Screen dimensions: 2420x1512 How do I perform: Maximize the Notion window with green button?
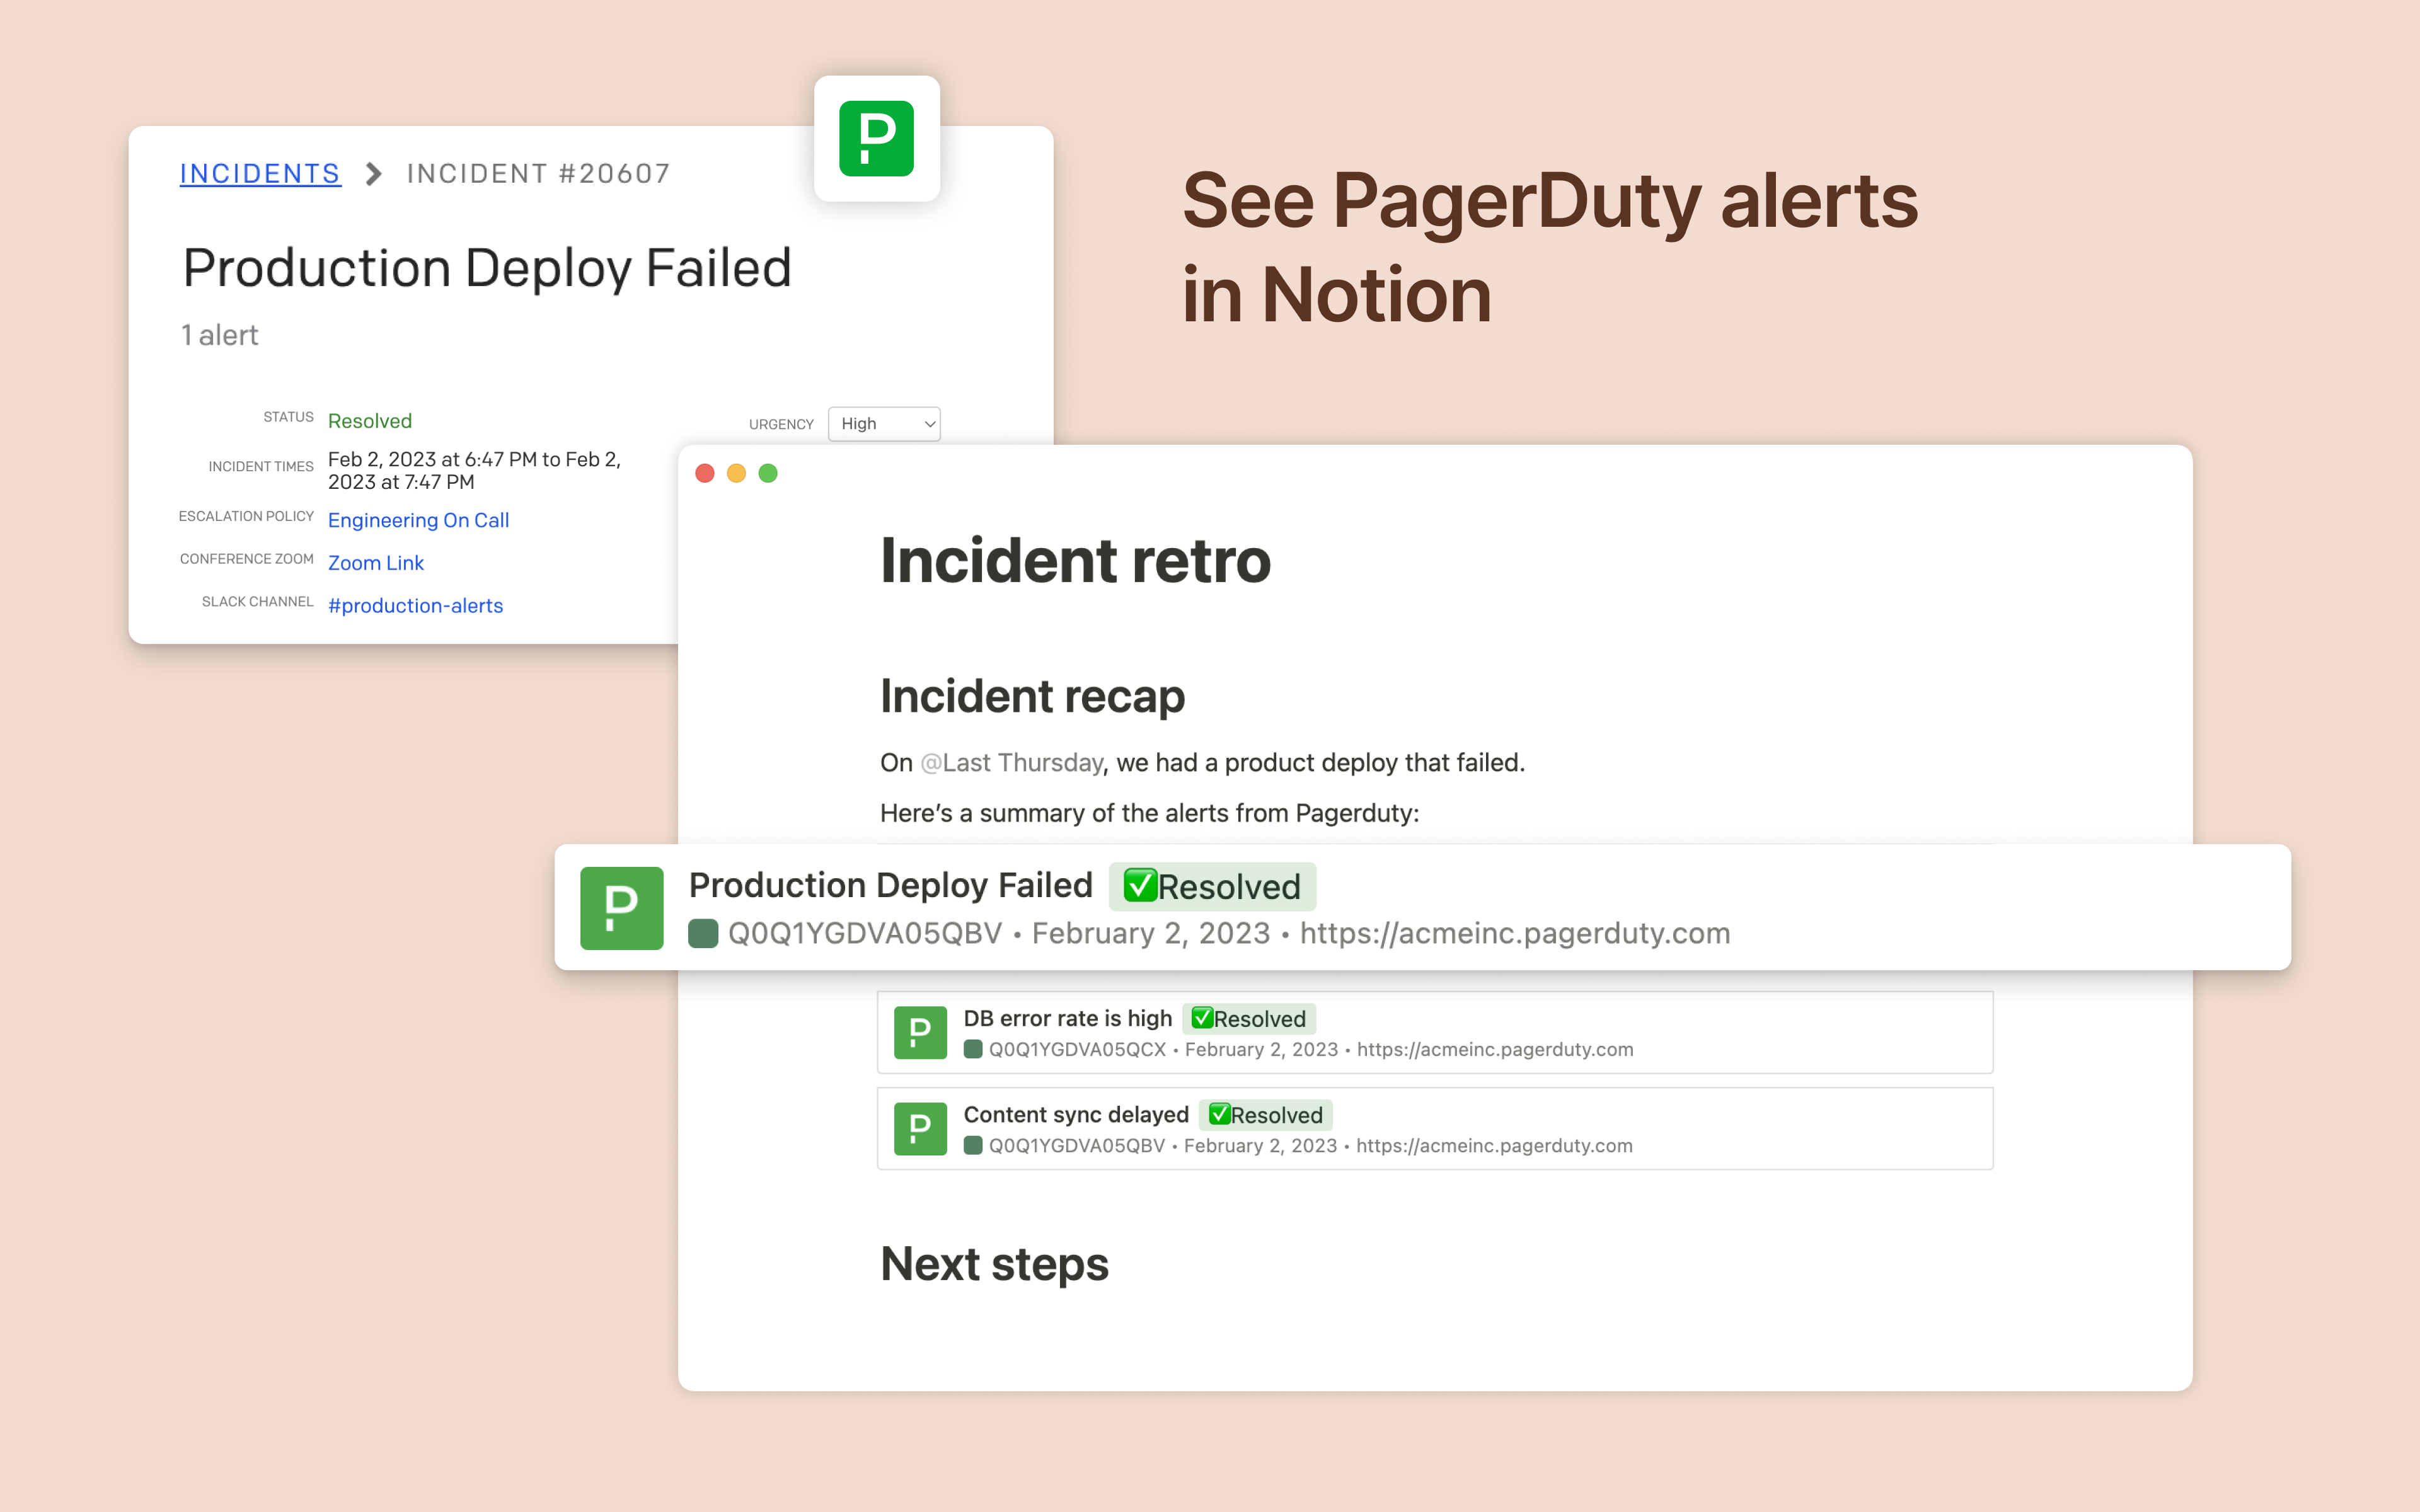768,473
